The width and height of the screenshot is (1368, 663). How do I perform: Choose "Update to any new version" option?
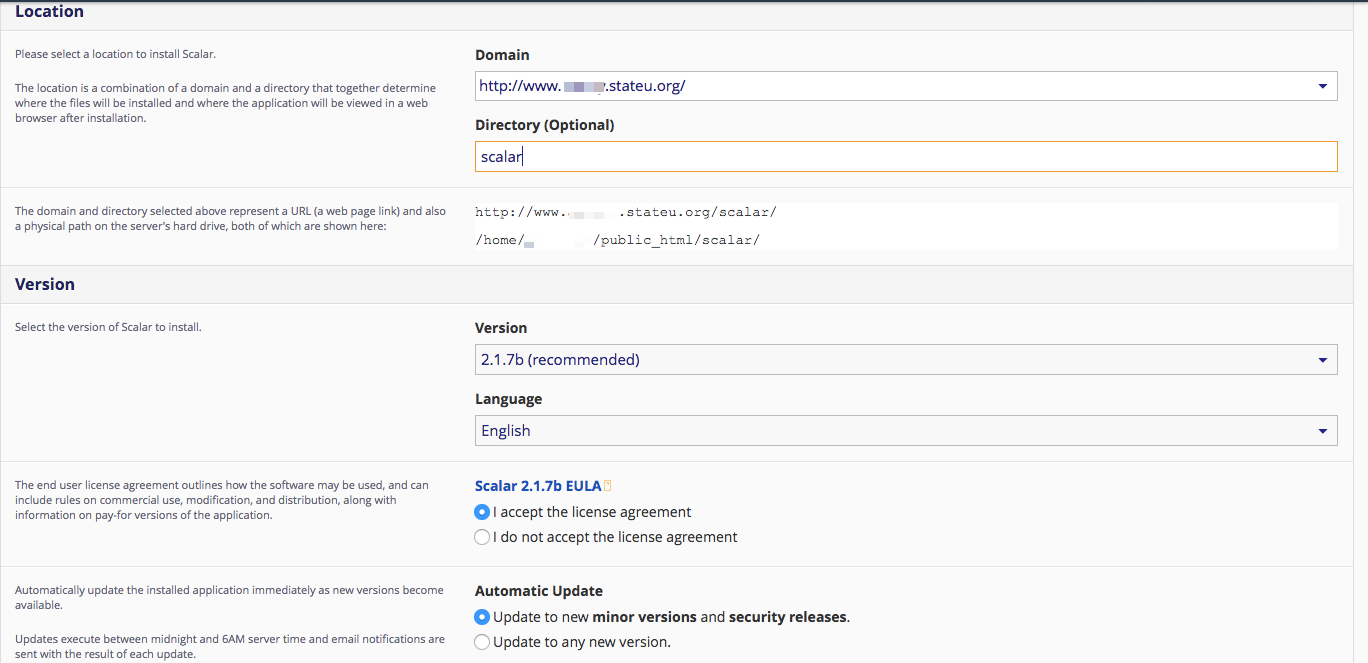(482, 642)
